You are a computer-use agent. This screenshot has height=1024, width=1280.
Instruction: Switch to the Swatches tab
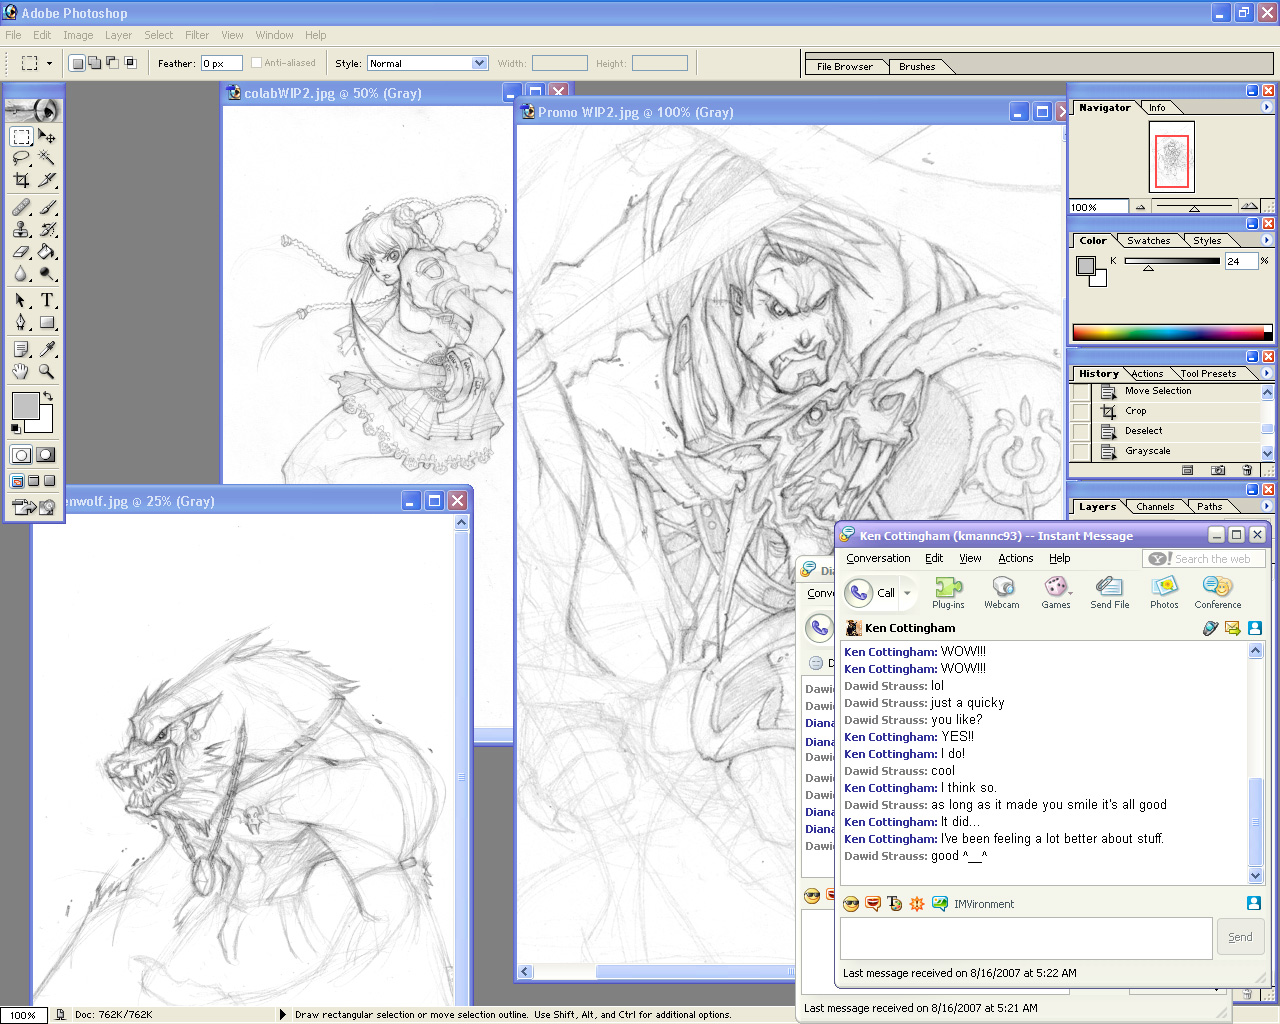coord(1148,241)
